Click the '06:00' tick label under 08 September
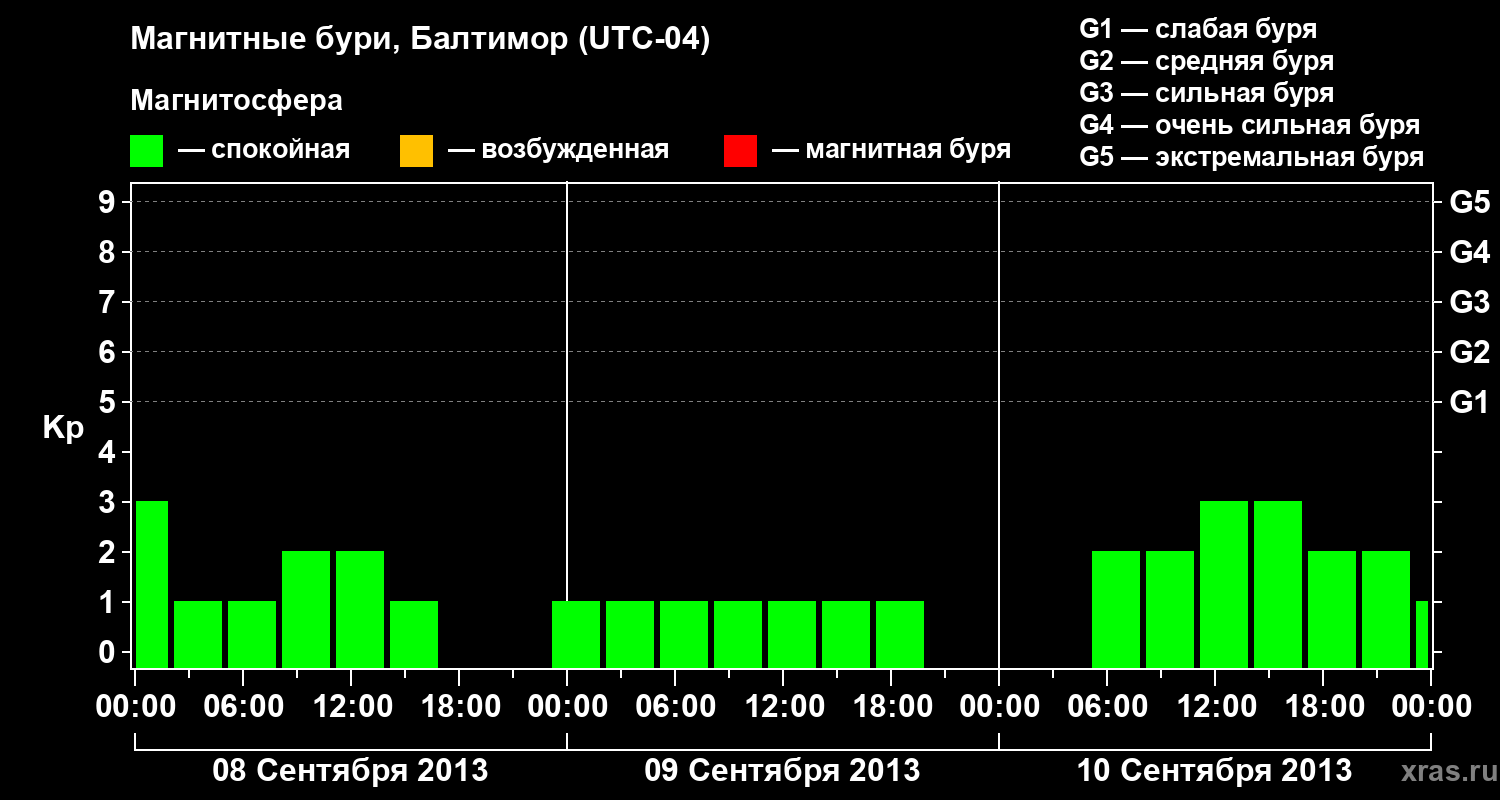Screen dimensions: 1500x800 click(244, 706)
